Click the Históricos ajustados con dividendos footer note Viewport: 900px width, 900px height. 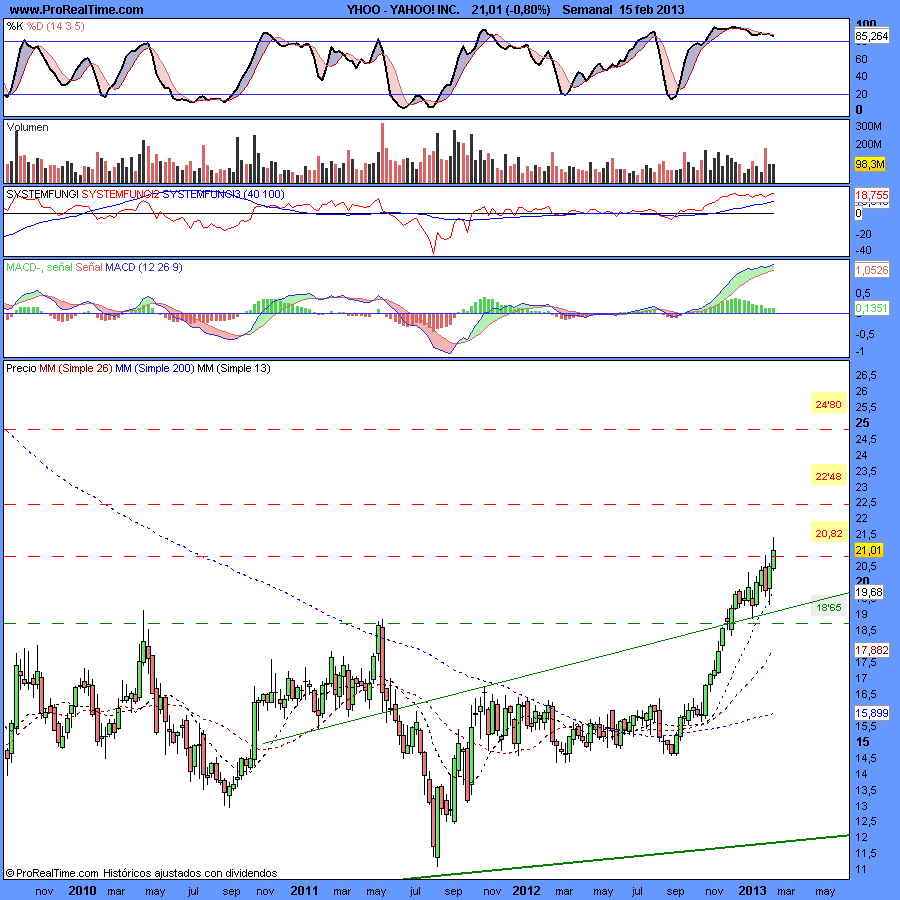pyautogui.click(x=190, y=873)
